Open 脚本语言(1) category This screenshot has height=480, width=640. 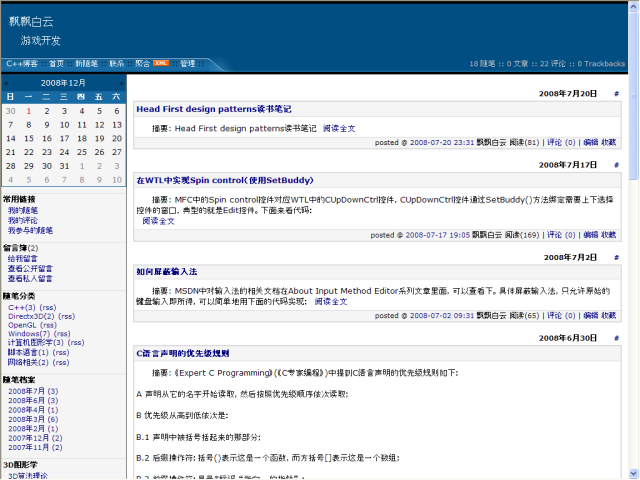(28, 353)
